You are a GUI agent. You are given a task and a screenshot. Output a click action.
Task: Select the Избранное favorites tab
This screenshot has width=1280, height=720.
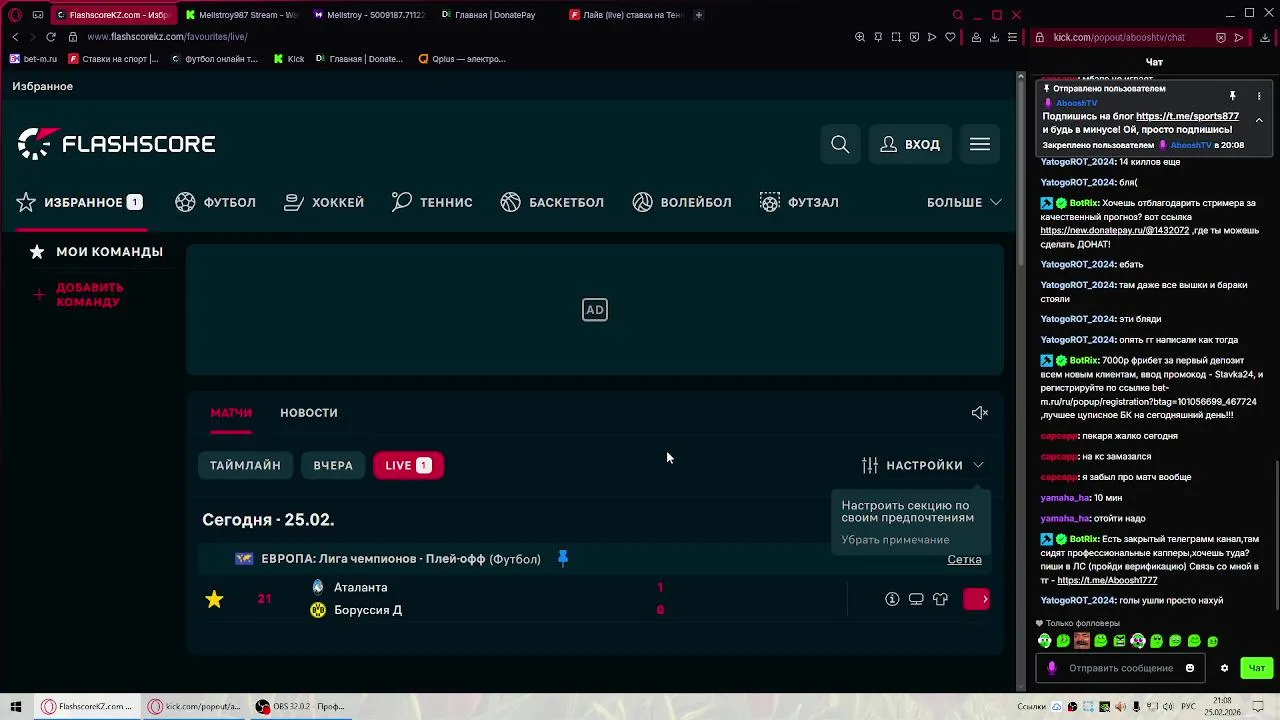80,202
